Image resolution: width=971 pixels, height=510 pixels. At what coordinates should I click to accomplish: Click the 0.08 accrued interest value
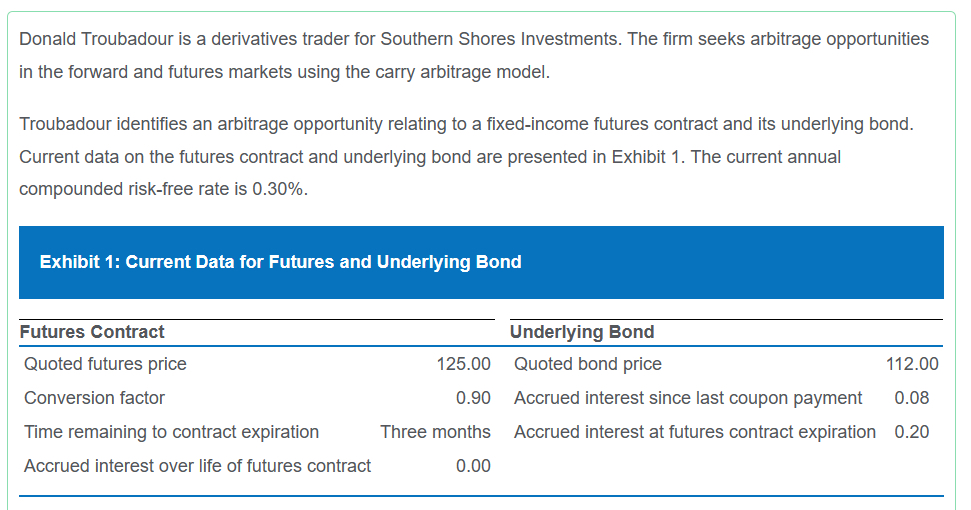click(x=911, y=398)
